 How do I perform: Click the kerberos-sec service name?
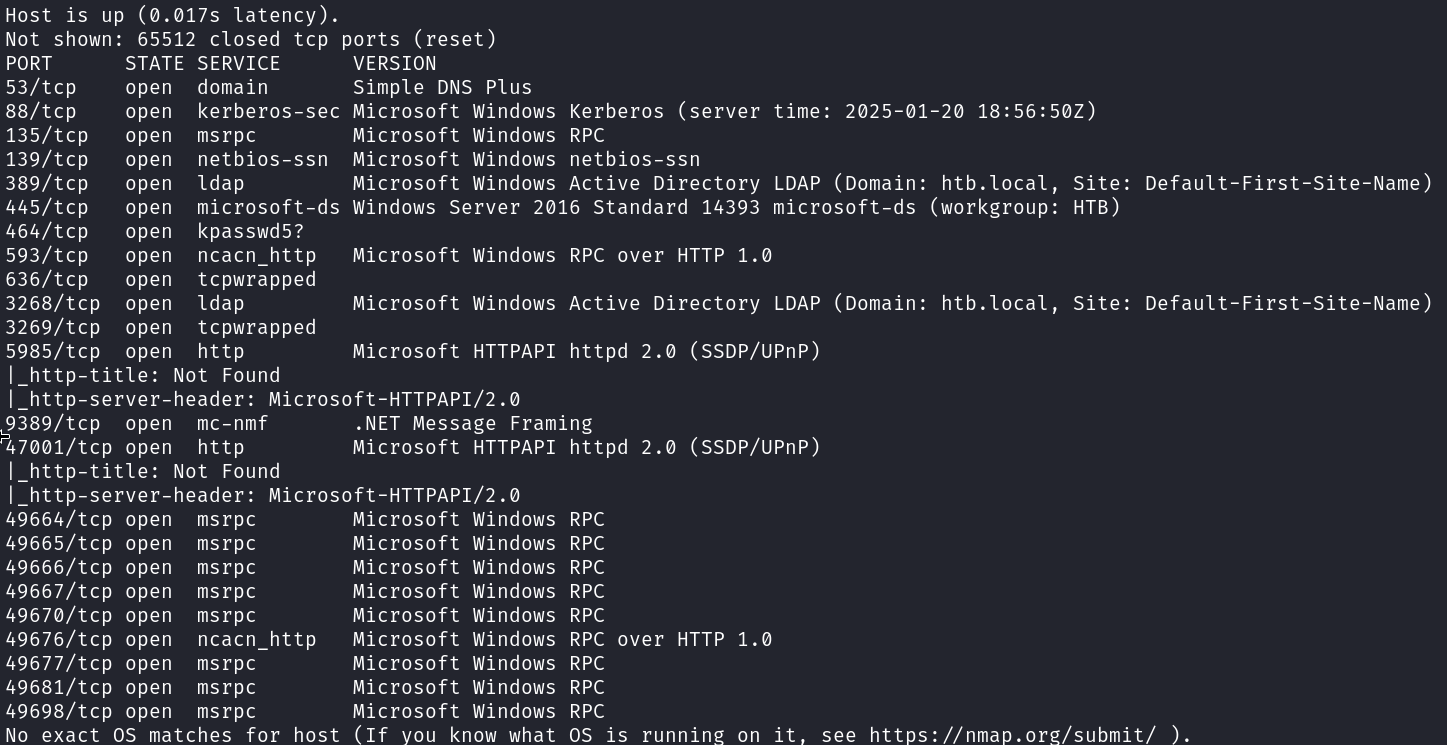(x=268, y=112)
